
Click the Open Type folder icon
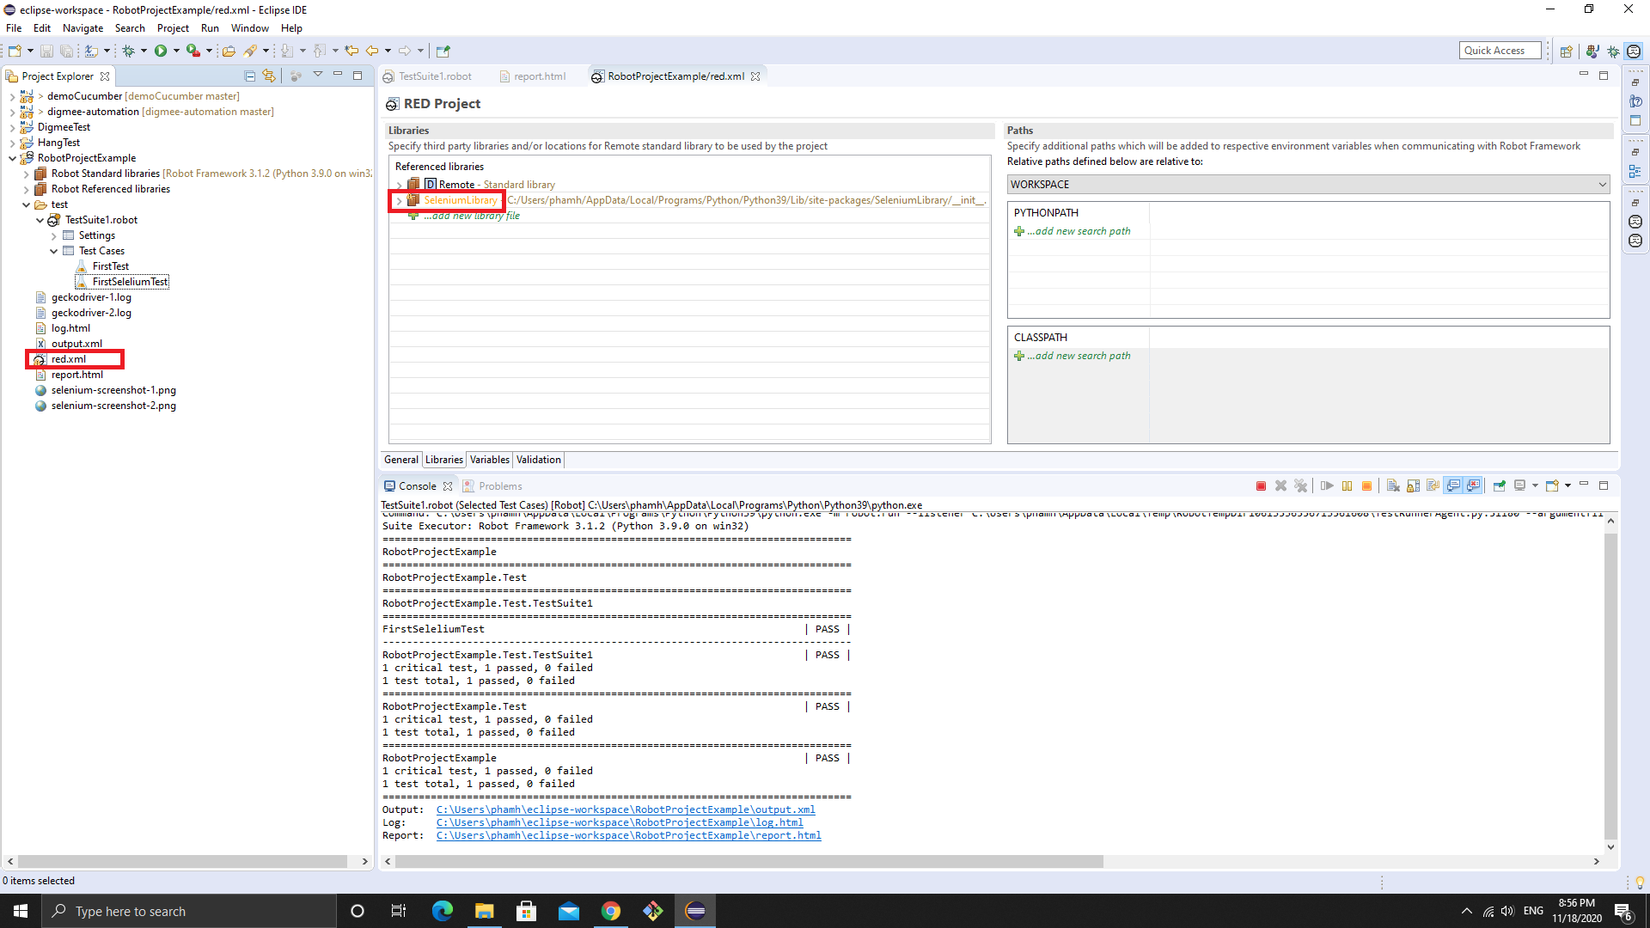click(228, 51)
